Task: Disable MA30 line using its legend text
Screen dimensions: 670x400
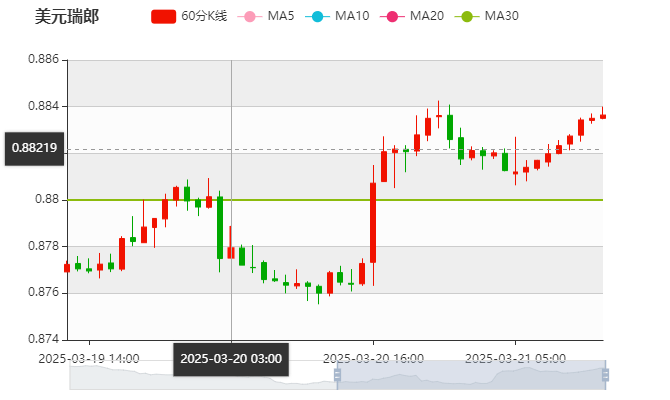Action: 501,16
